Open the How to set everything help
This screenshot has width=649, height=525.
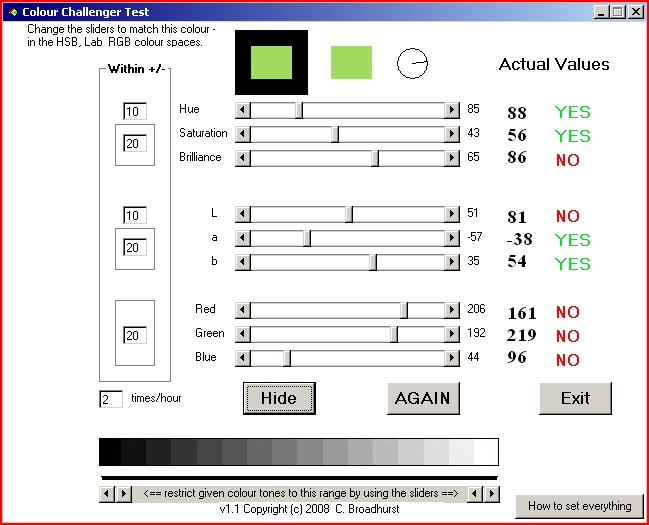point(579,506)
